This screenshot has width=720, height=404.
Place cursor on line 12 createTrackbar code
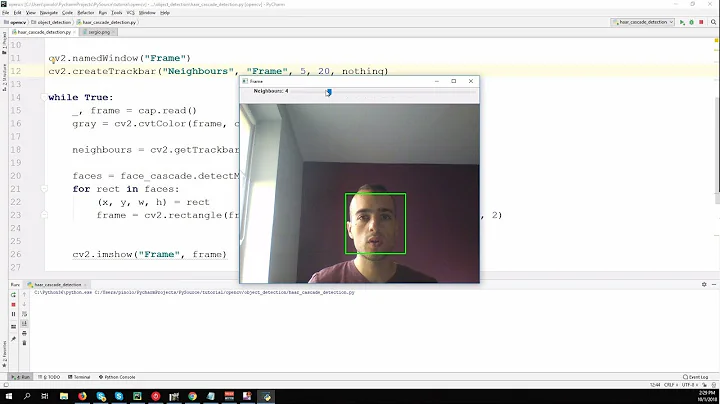coord(218,71)
